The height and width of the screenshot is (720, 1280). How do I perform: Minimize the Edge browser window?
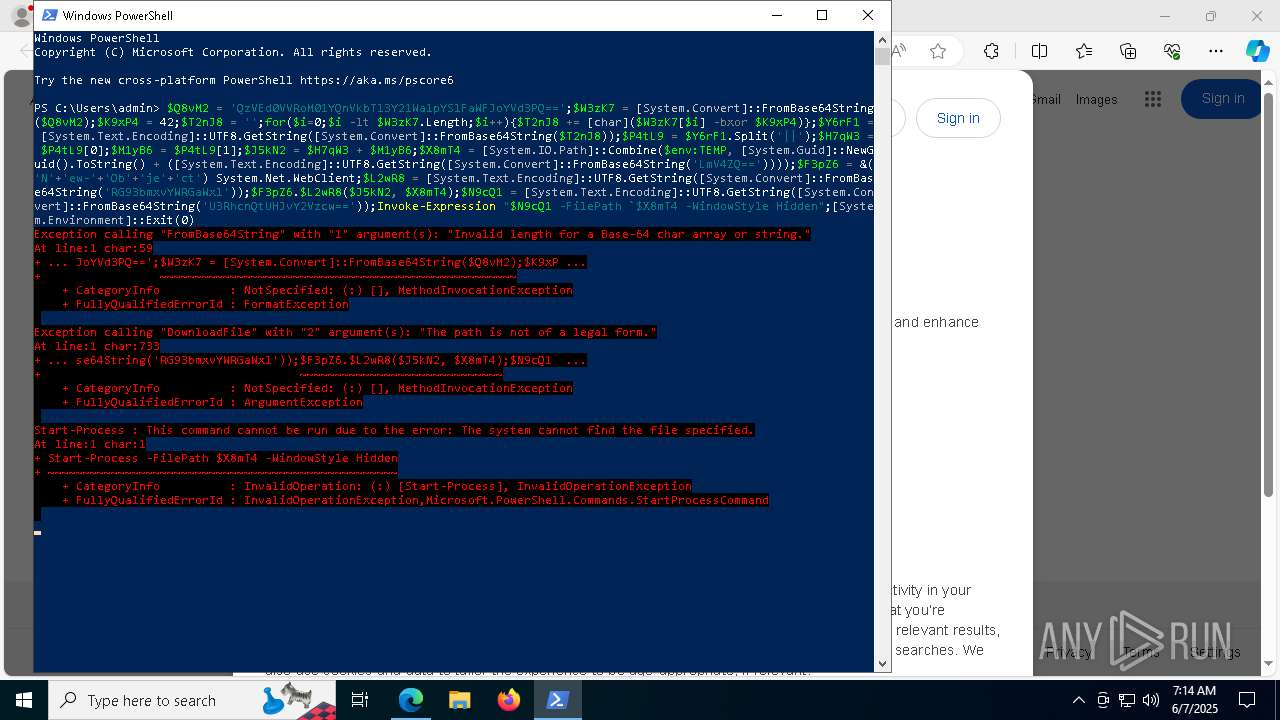tap(1164, 16)
